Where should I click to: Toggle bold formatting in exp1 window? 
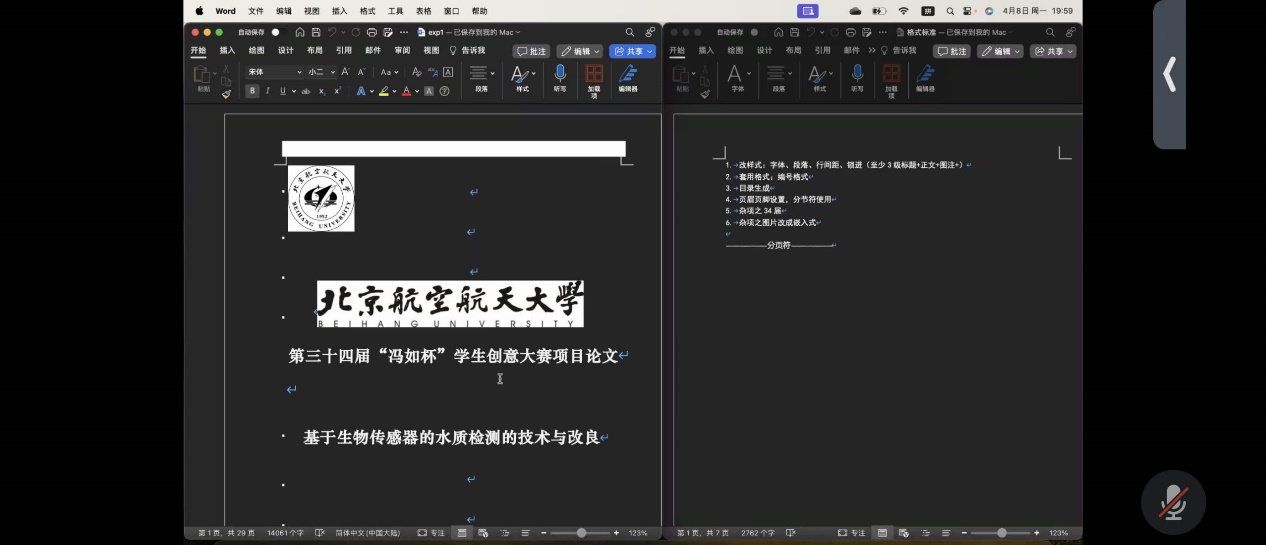tap(252, 91)
